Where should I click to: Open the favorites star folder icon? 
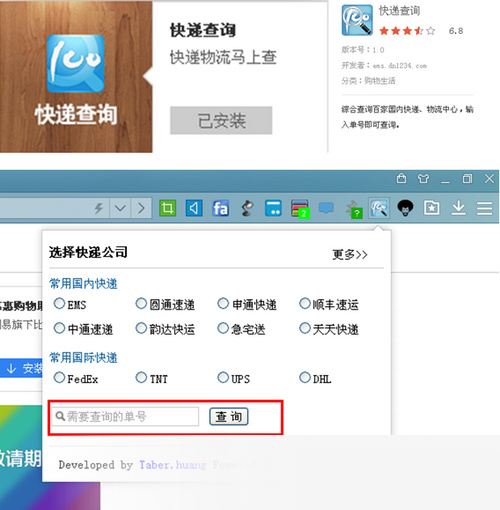(x=432, y=208)
